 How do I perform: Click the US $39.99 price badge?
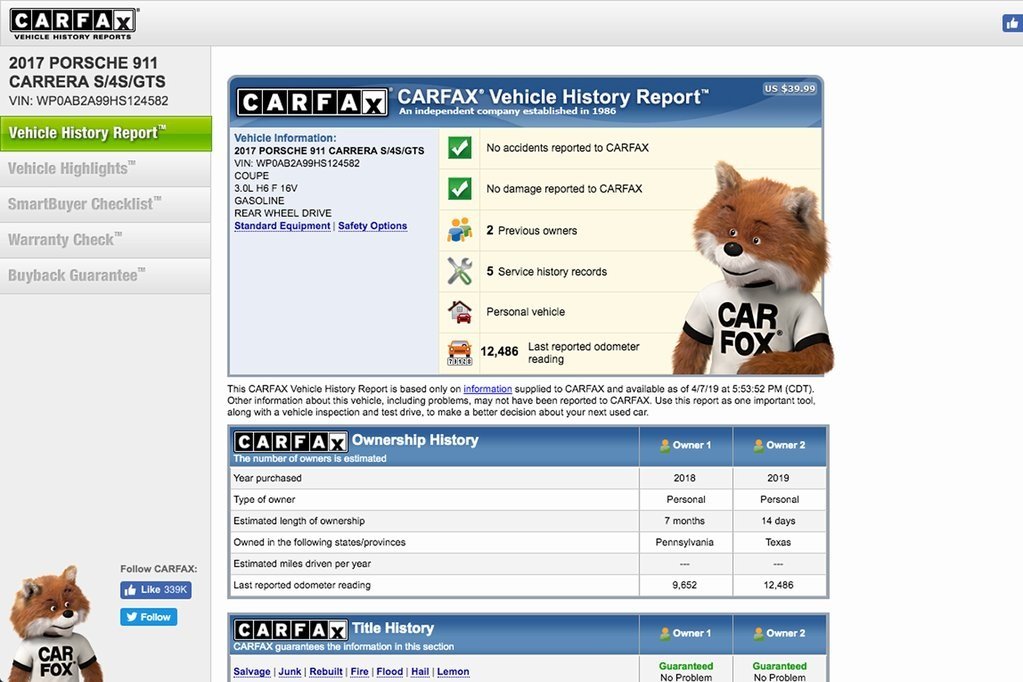pyautogui.click(x=790, y=88)
